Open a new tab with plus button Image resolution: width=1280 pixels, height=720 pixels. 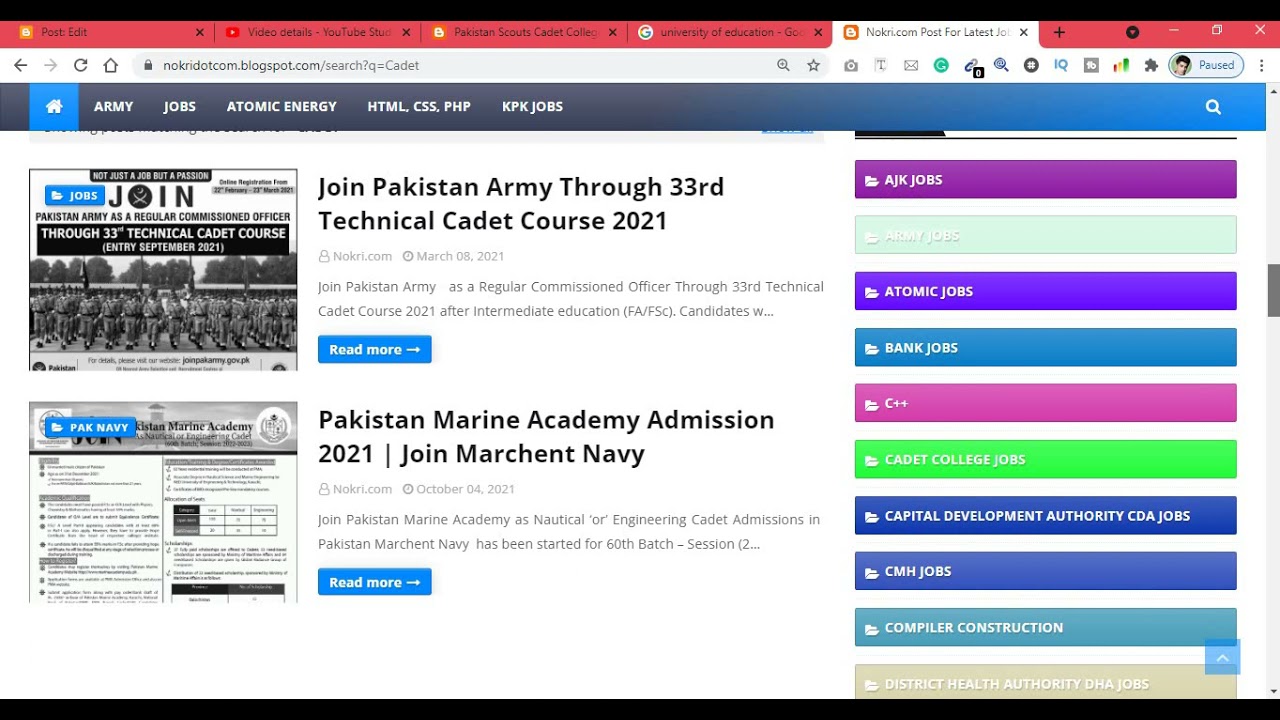tap(1059, 32)
